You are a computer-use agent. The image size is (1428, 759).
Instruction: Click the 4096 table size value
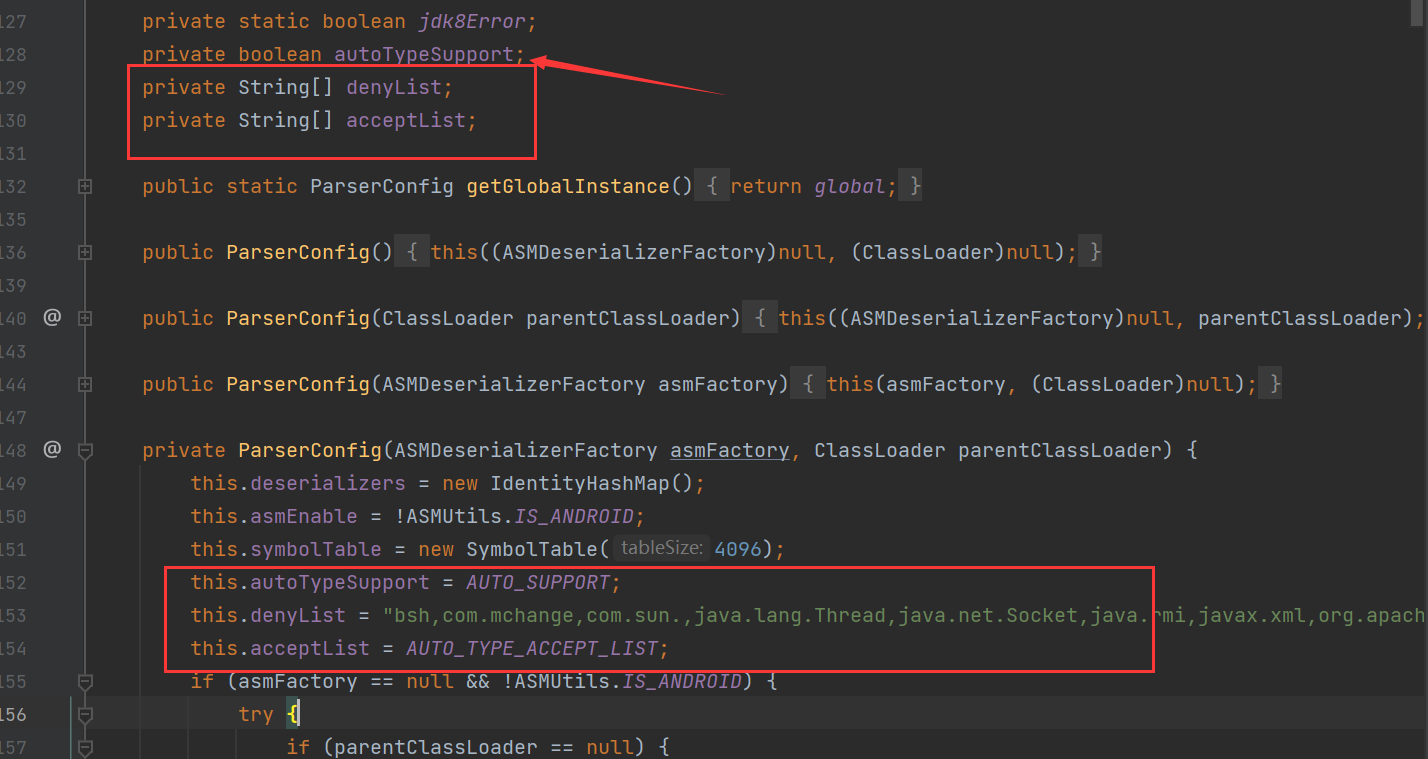click(x=738, y=549)
